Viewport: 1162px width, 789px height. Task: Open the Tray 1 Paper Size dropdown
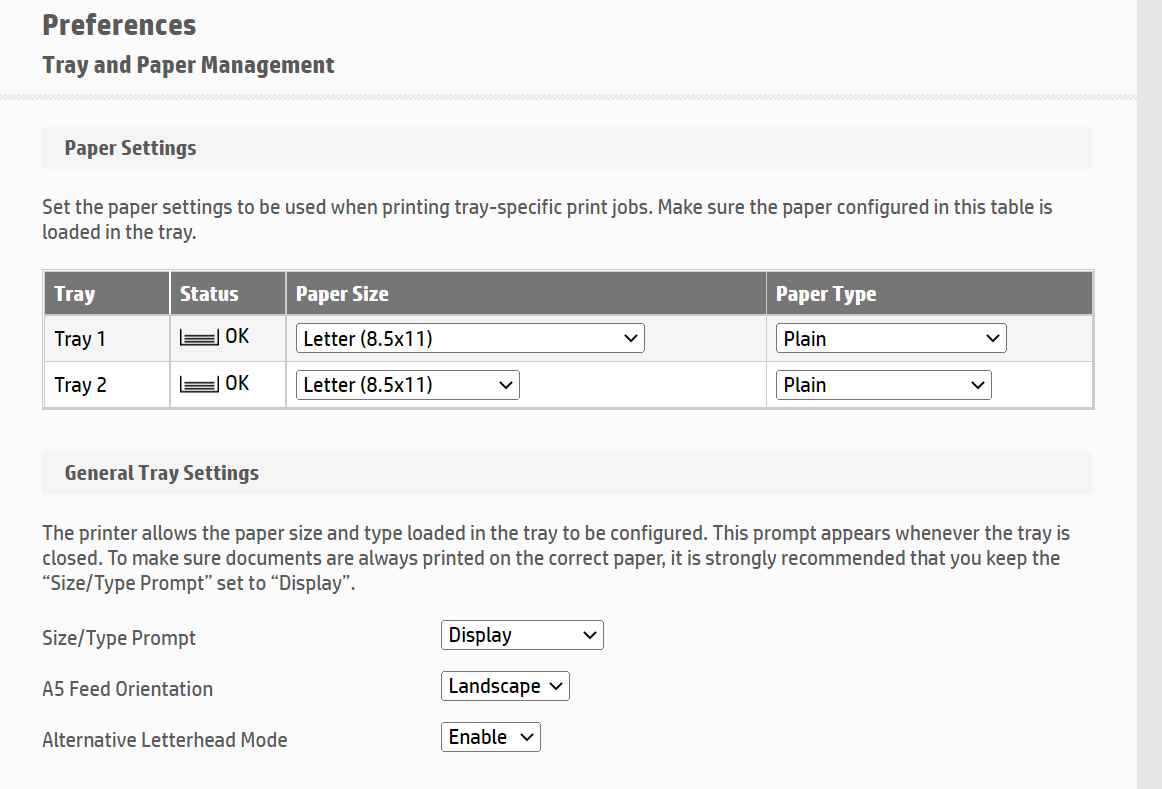pyautogui.click(x=469, y=338)
